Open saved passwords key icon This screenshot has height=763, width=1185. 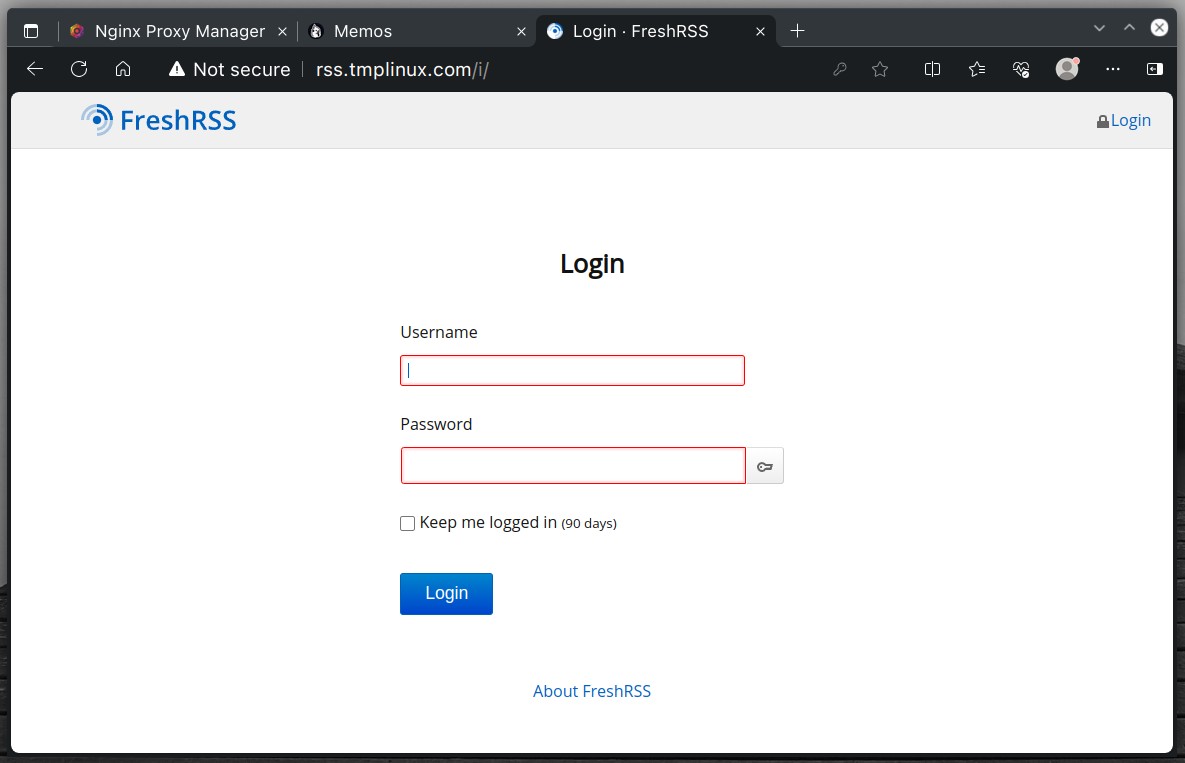(x=840, y=70)
